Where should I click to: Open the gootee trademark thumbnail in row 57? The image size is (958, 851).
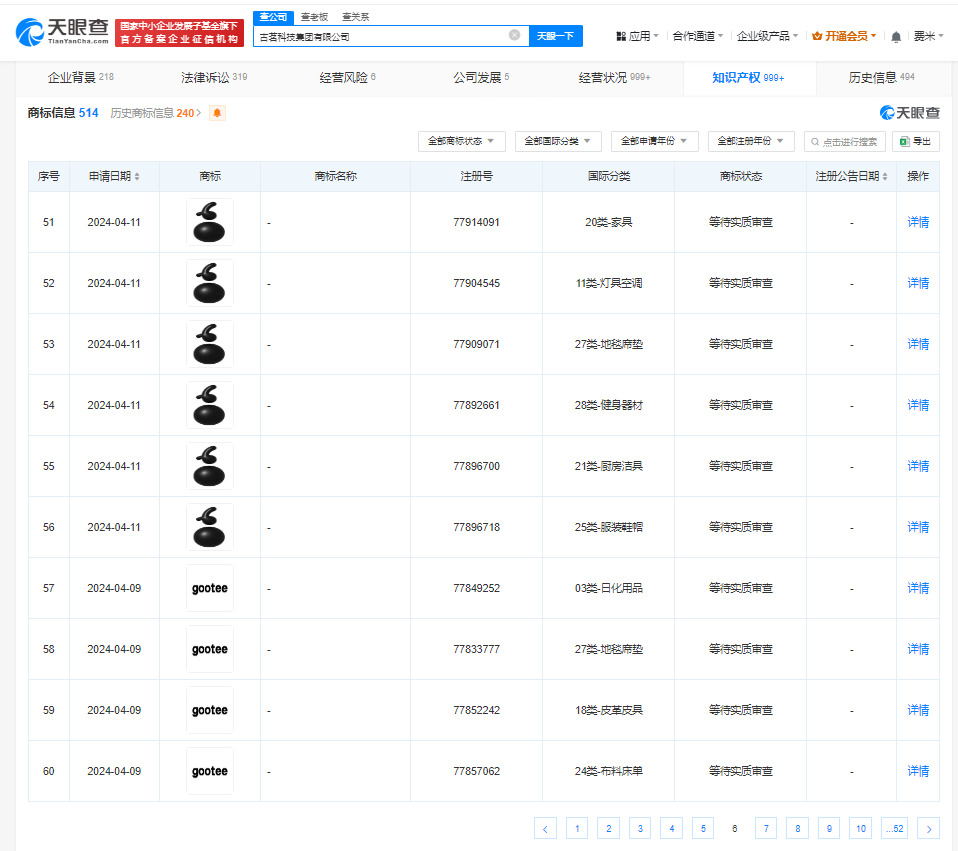coord(210,588)
